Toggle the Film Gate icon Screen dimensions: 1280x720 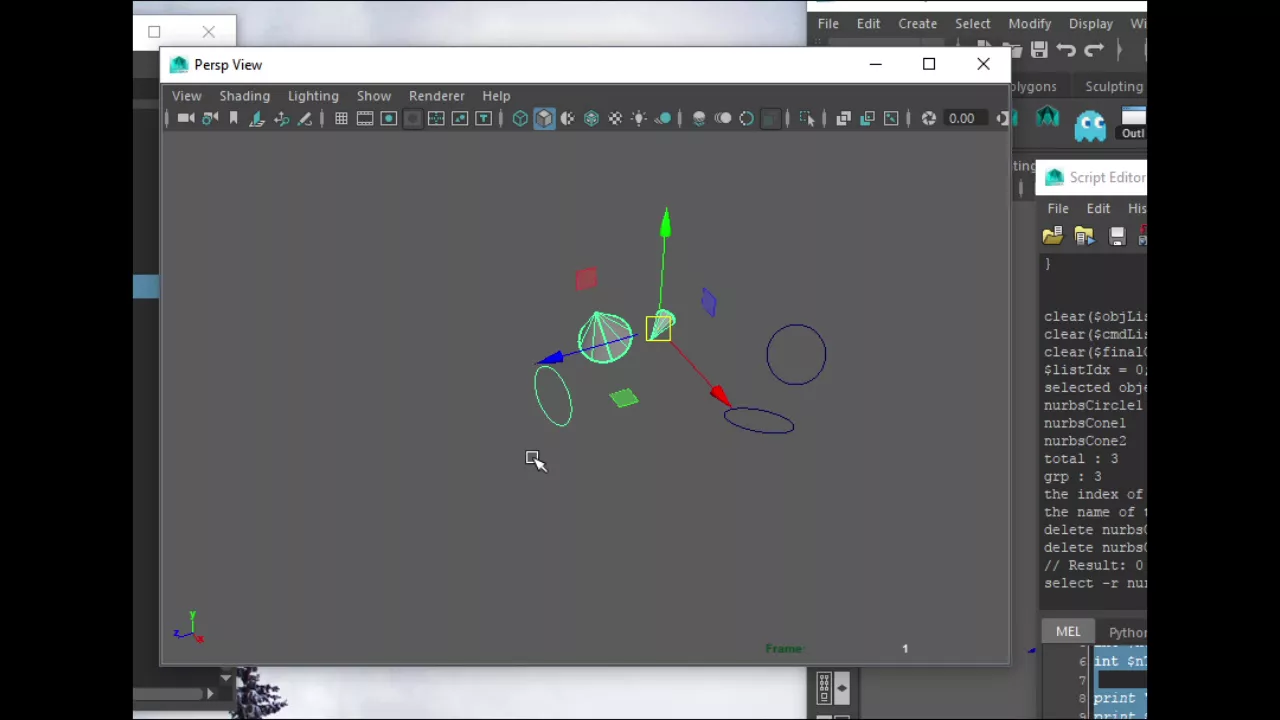point(365,119)
